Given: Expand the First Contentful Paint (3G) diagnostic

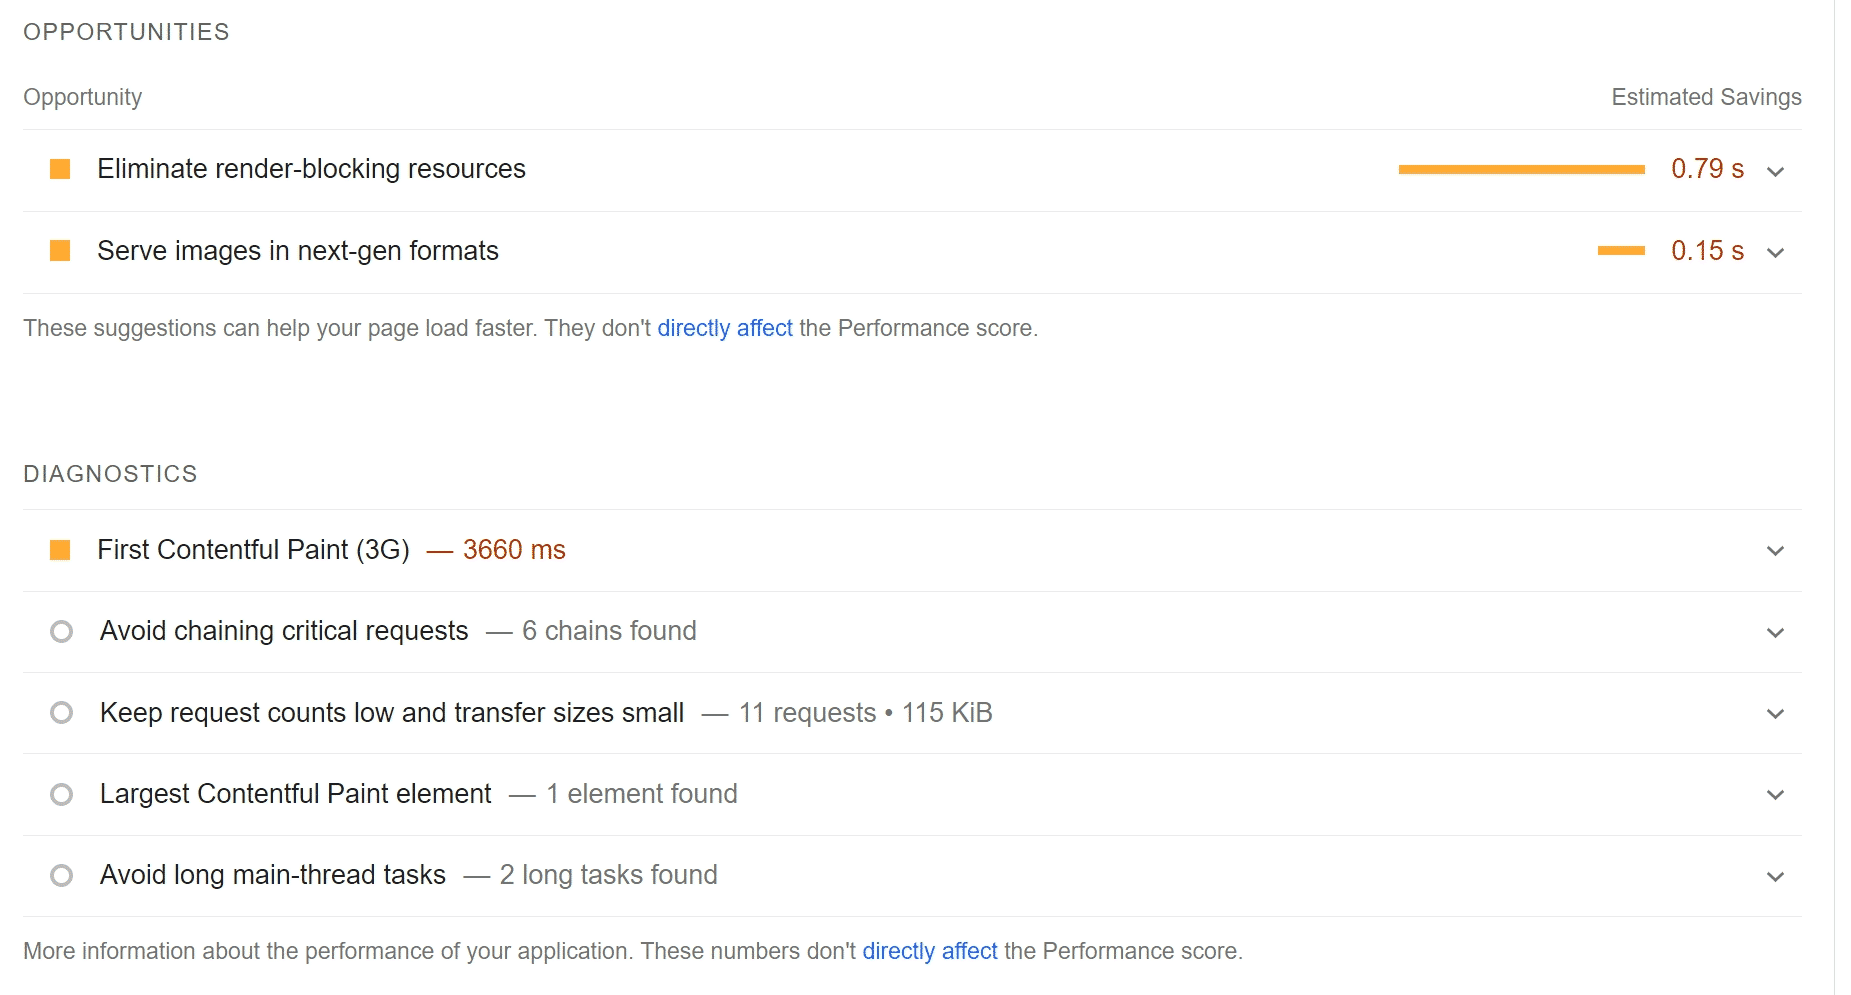Looking at the screenshot, I should [x=1776, y=550].
